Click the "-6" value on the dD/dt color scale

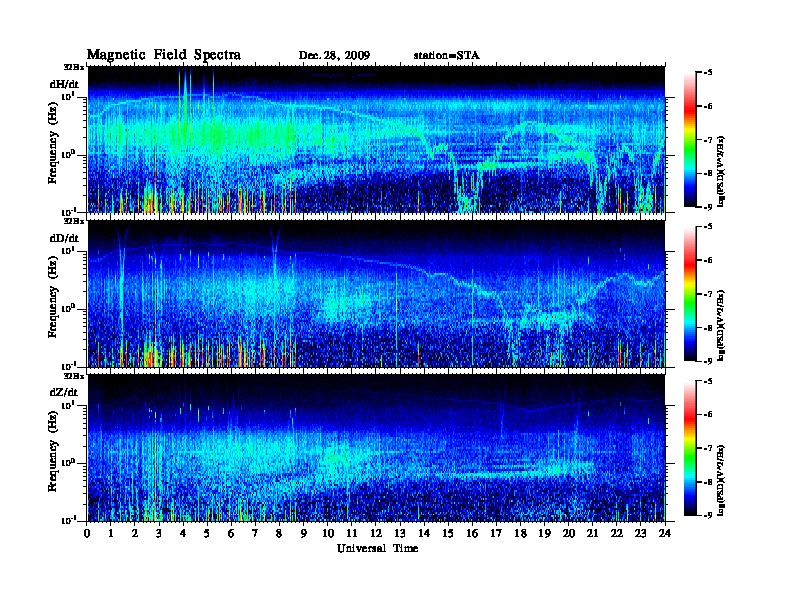tap(708, 261)
